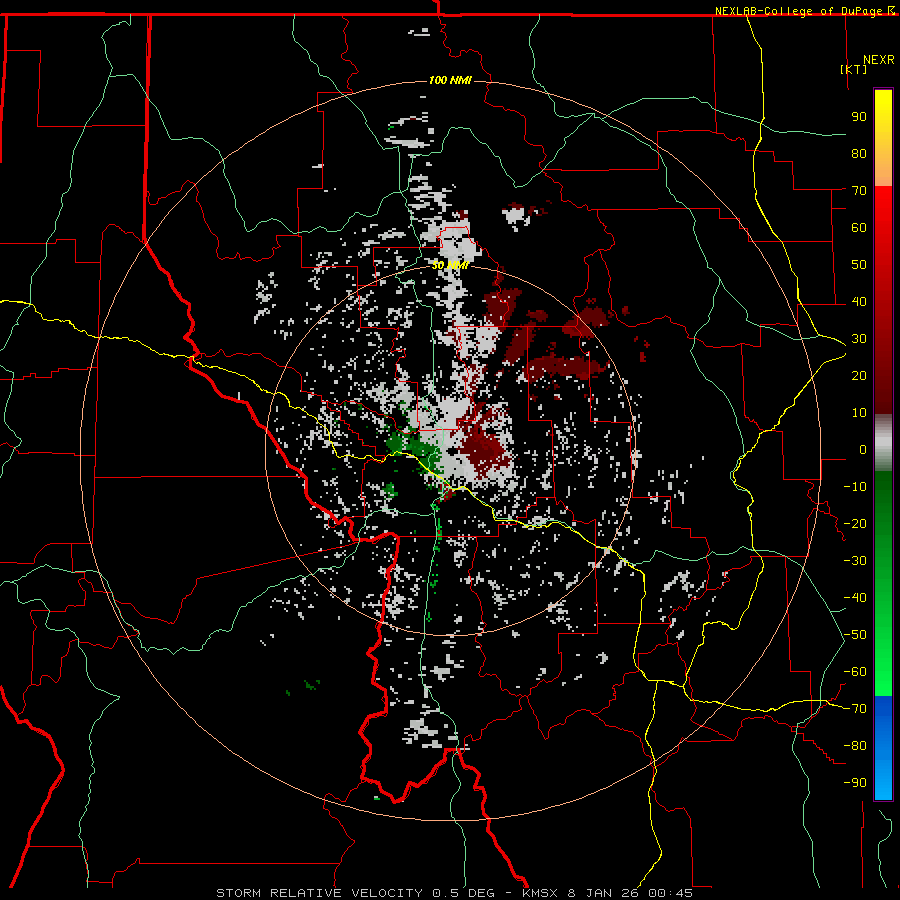This screenshot has width=900, height=900.
Task: Click the 60 value on the velocity scale
Action: (x=859, y=228)
